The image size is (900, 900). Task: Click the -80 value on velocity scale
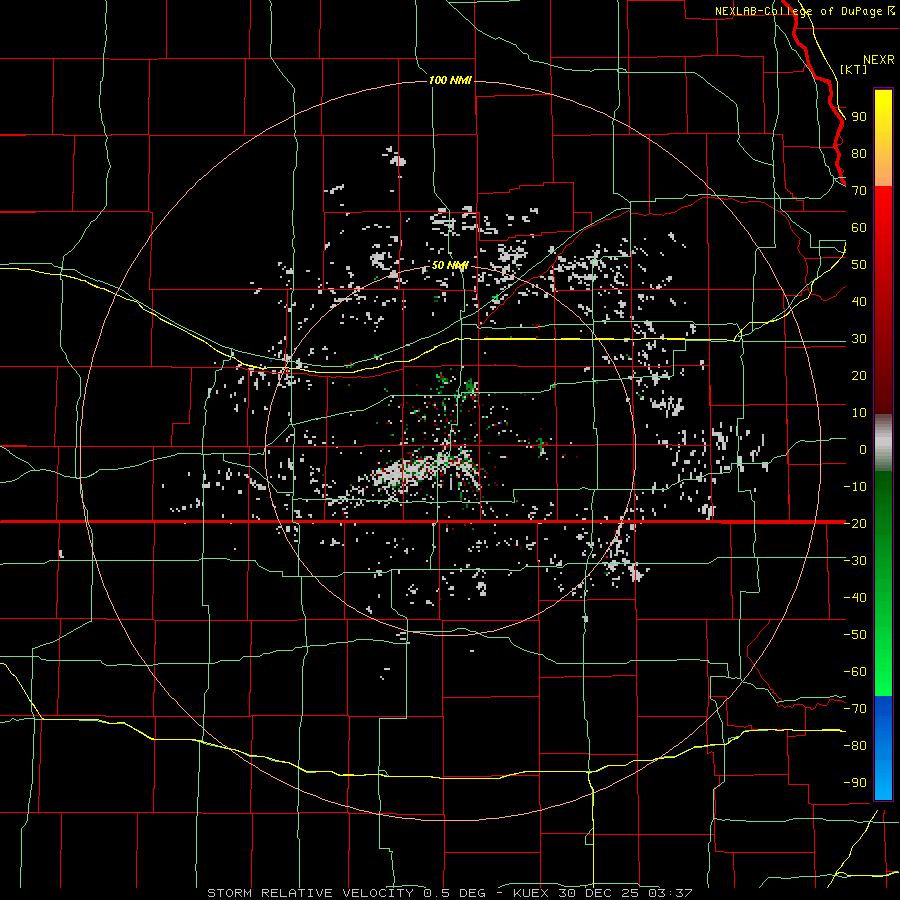point(855,746)
